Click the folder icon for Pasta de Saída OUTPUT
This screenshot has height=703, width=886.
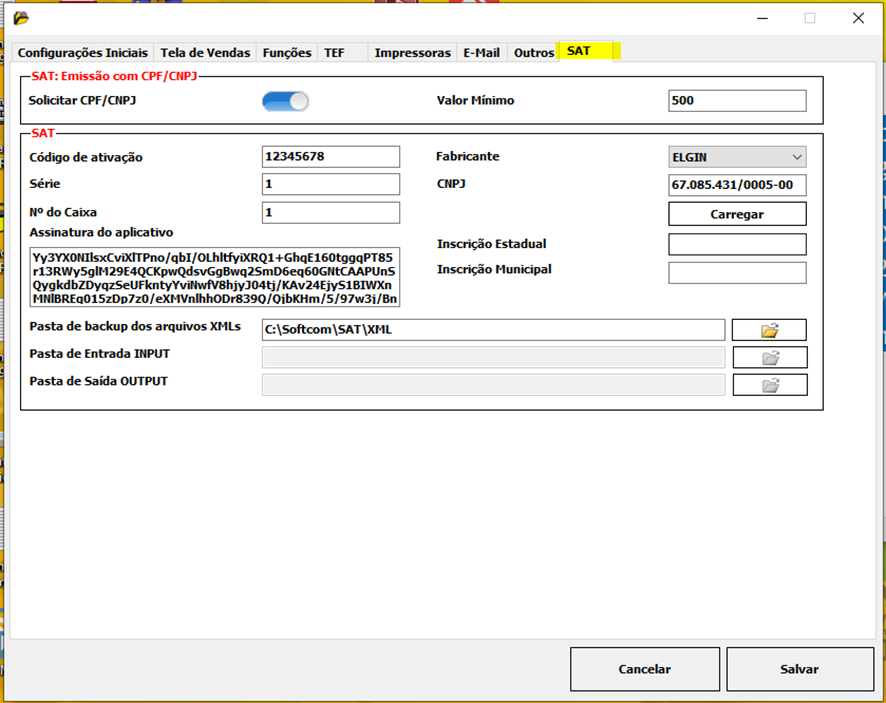pyautogui.click(x=769, y=385)
